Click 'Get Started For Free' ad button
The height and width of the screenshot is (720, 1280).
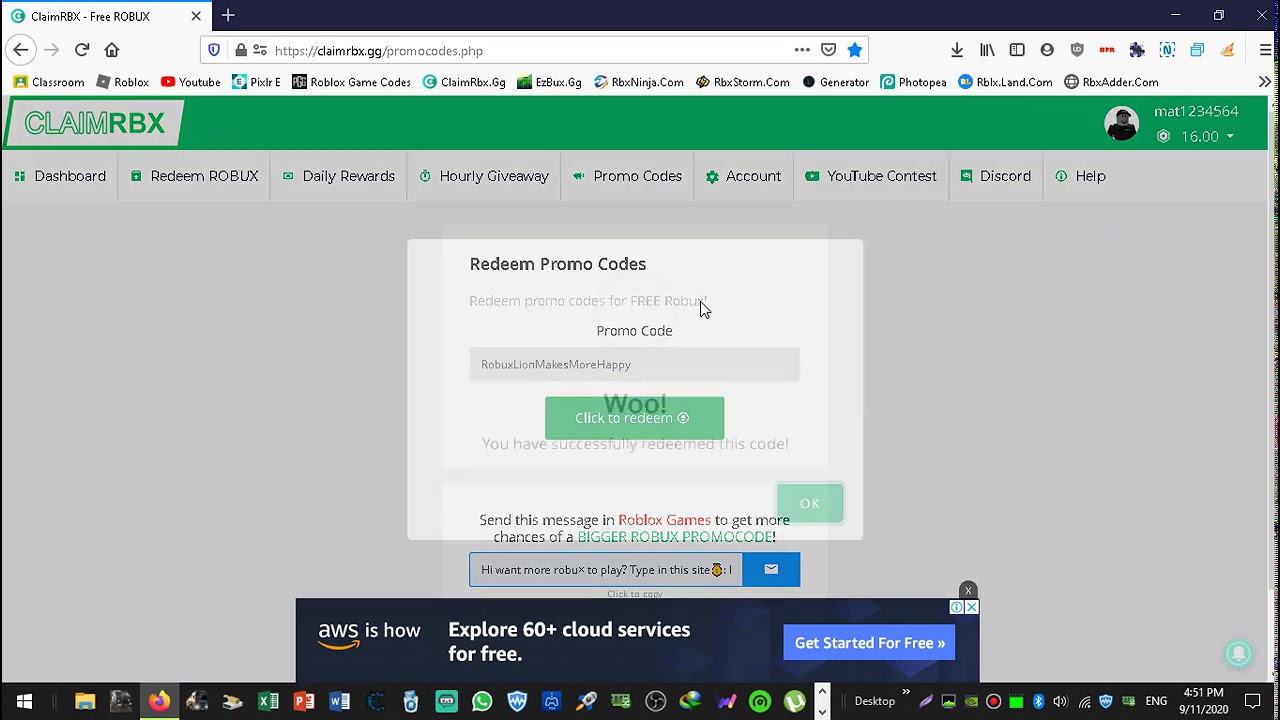click(x=870, y=643)
